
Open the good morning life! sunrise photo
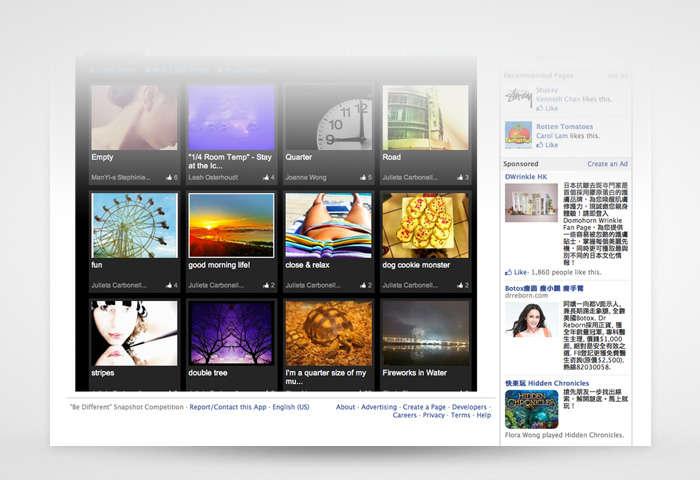point(231,225)
